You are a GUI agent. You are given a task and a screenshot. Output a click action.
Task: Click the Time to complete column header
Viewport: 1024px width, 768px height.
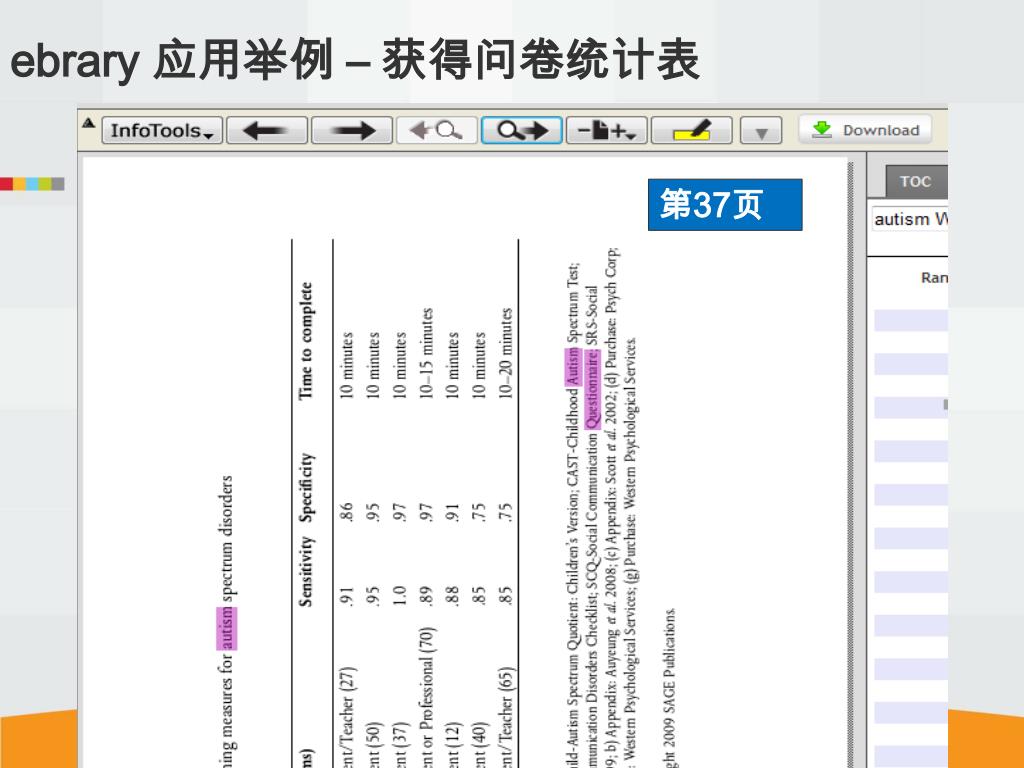point(305,341)
